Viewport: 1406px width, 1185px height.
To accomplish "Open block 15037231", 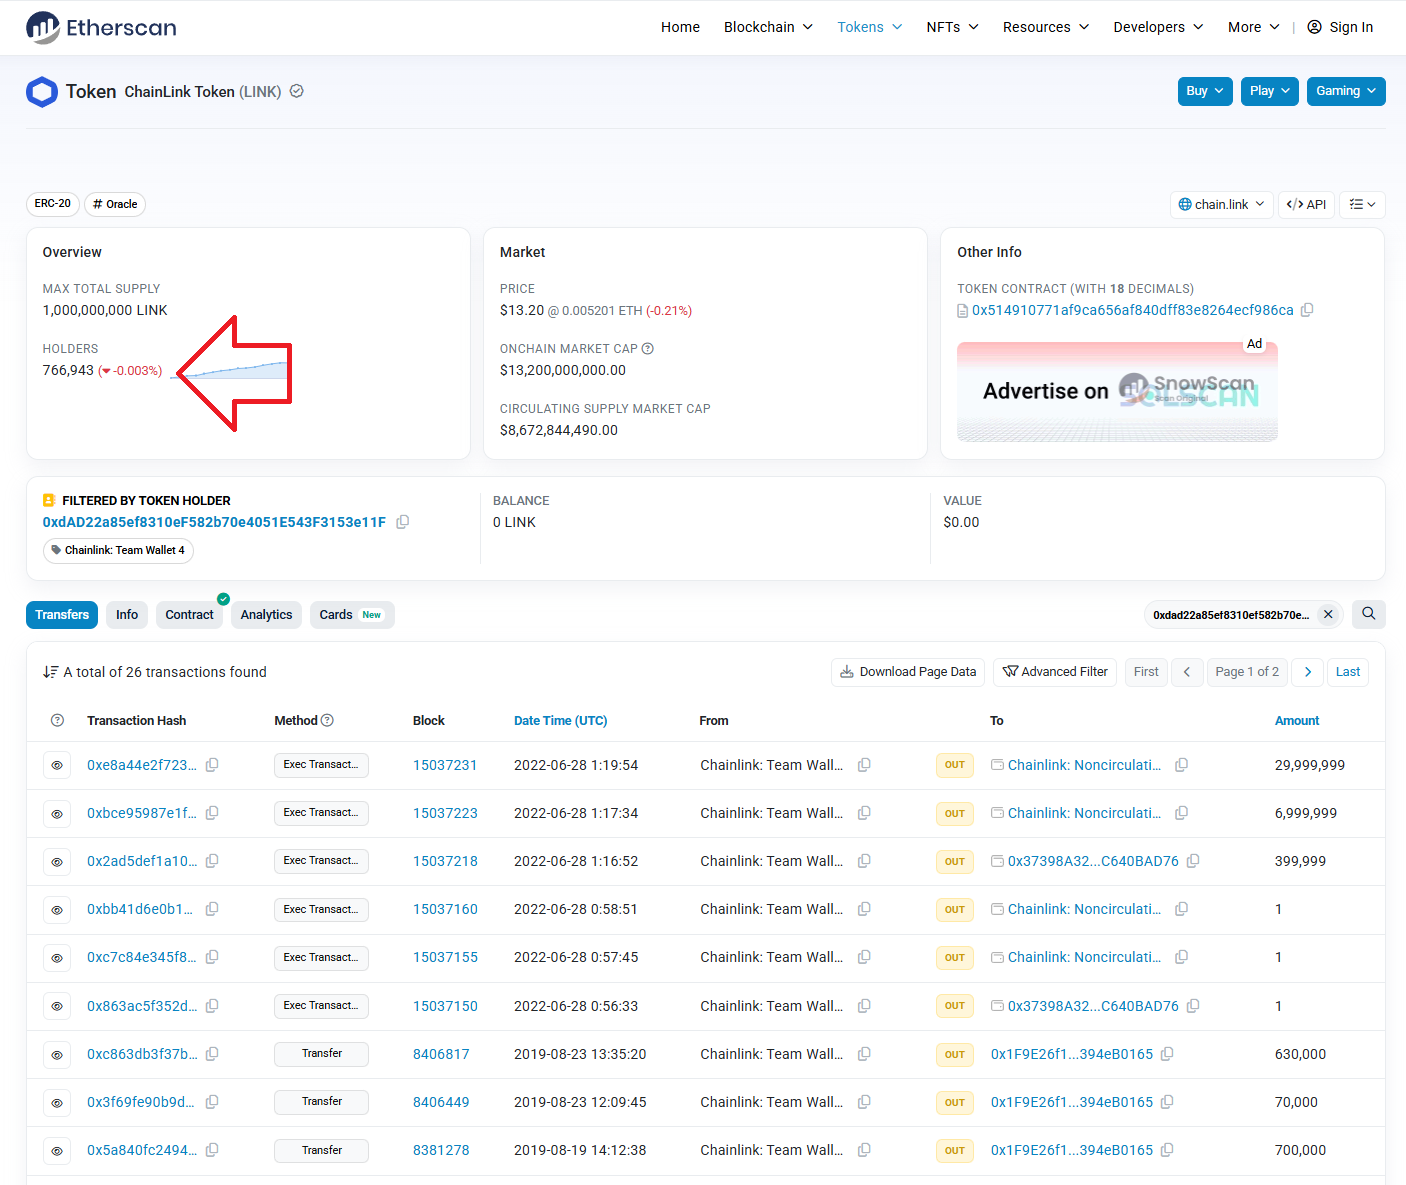I will [445, 765].
